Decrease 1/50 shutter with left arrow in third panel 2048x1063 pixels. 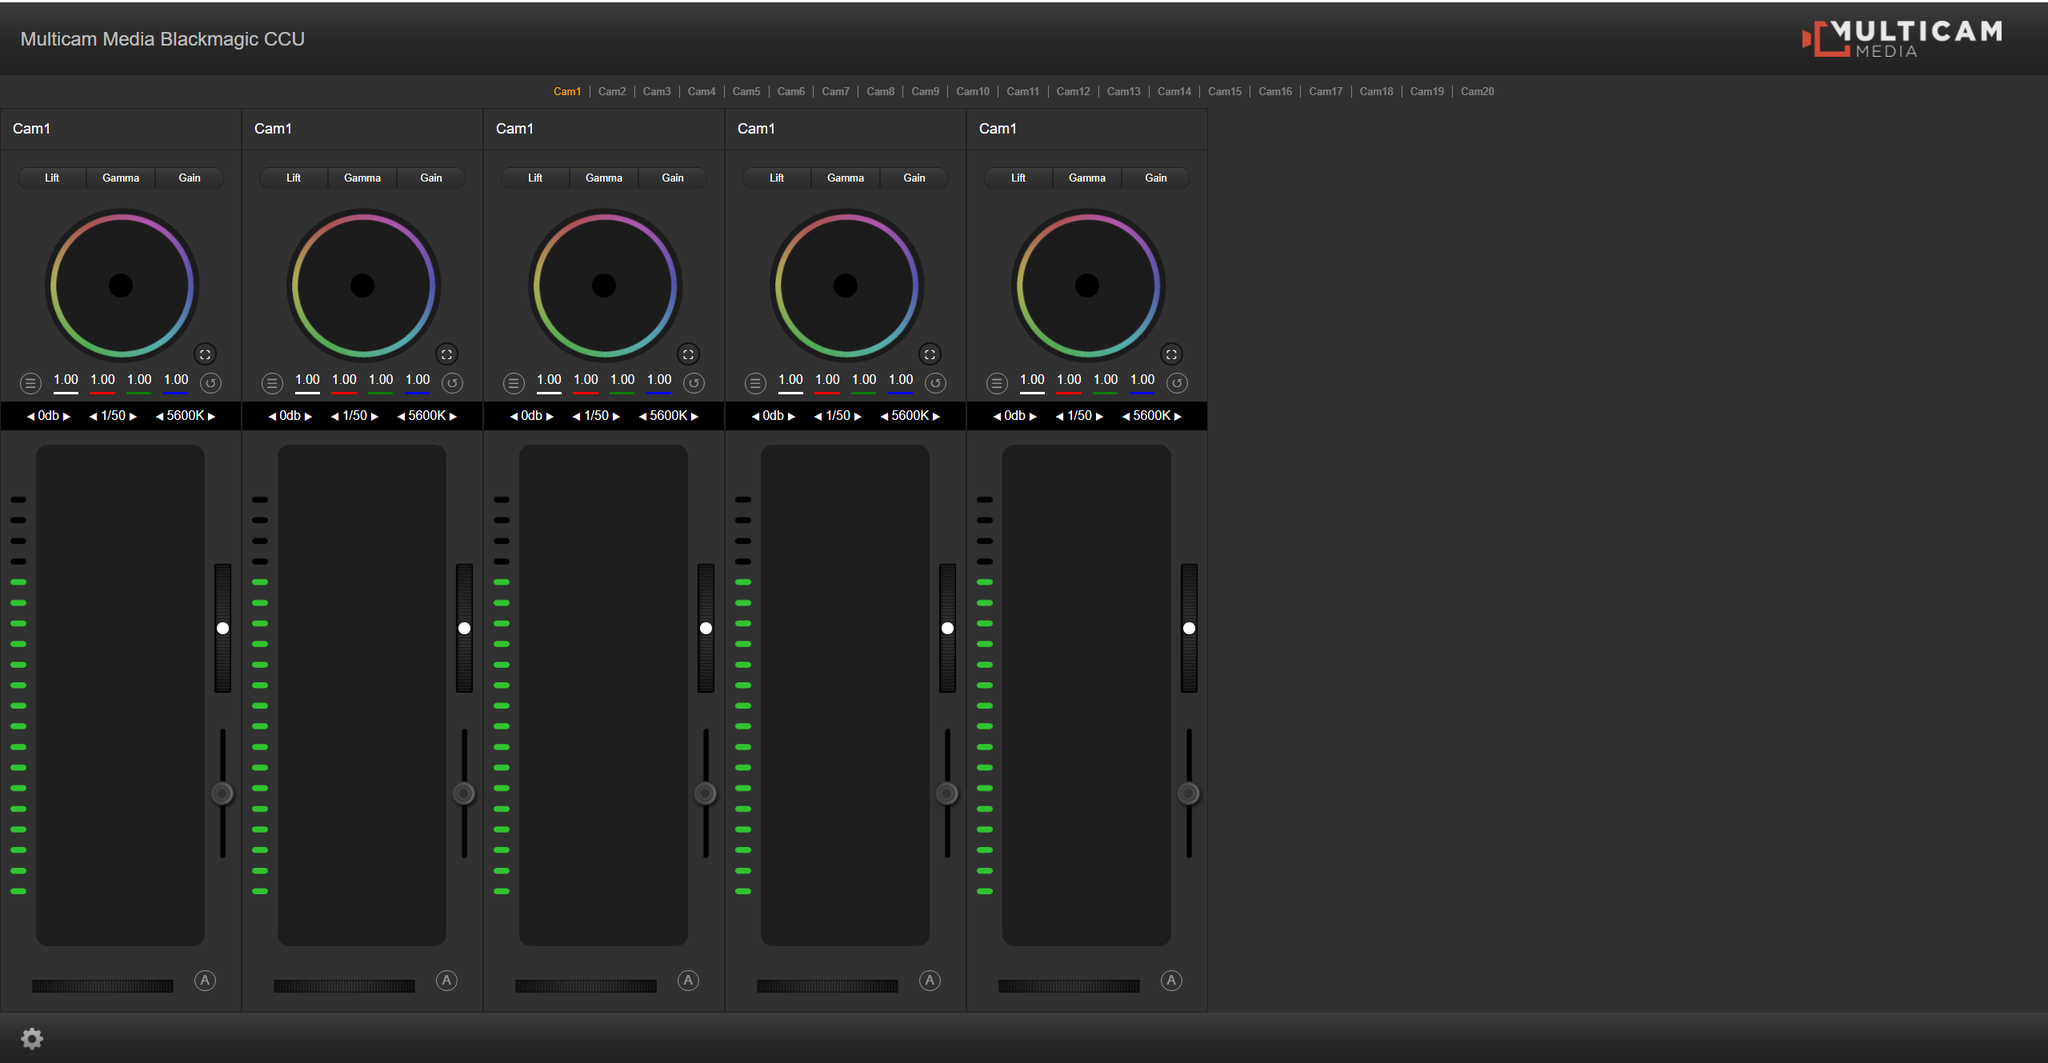(576, 416)
